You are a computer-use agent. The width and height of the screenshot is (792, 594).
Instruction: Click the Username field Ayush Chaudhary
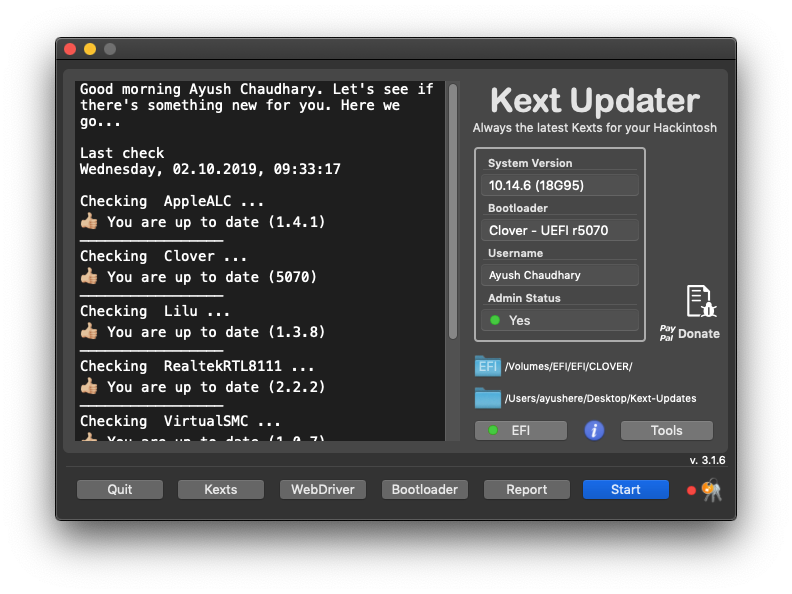point(560,275)
